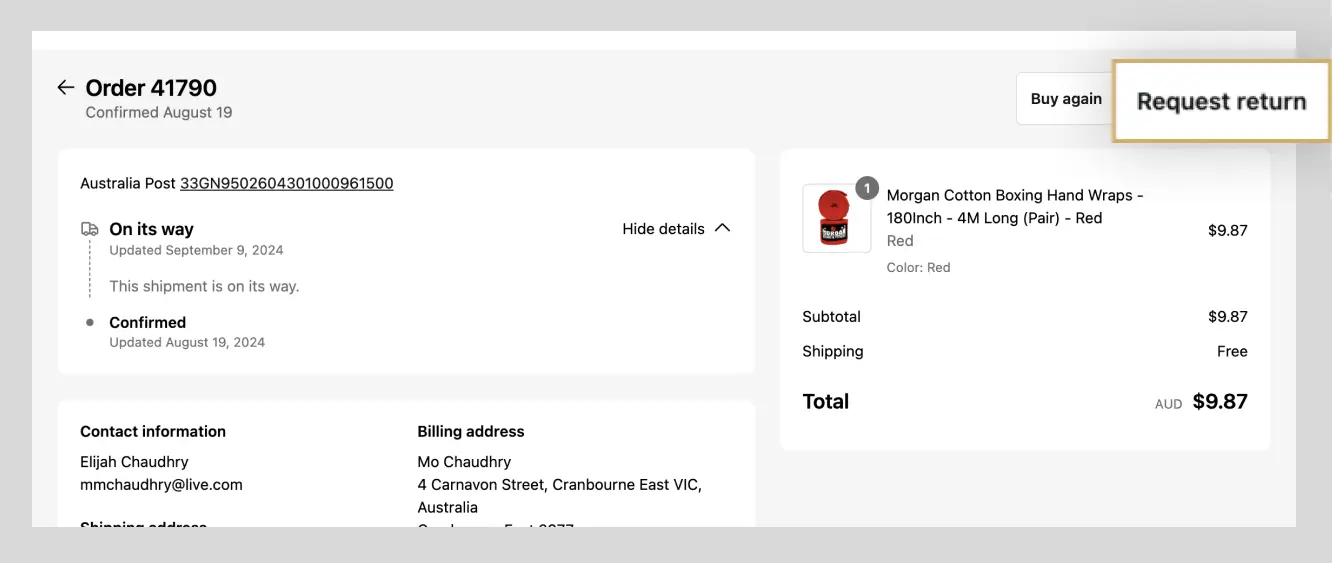Click the Updated August 19, 2024 text
This screenshot has height=563, width=1333.
[x=187, y=342]
